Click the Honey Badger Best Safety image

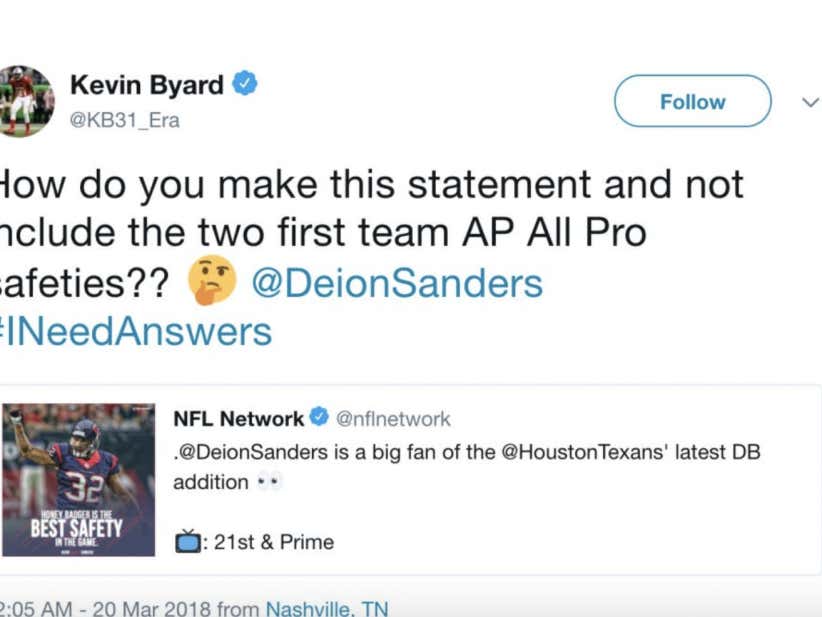point(80,480)
